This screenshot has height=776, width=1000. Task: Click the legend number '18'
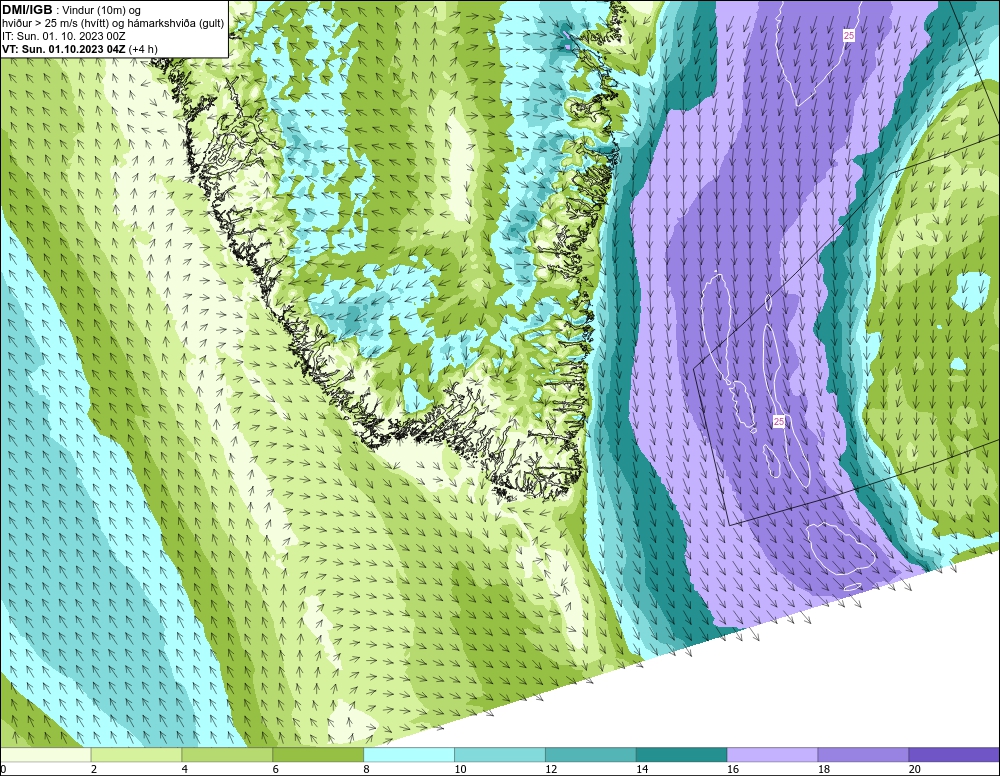[824, 769]
